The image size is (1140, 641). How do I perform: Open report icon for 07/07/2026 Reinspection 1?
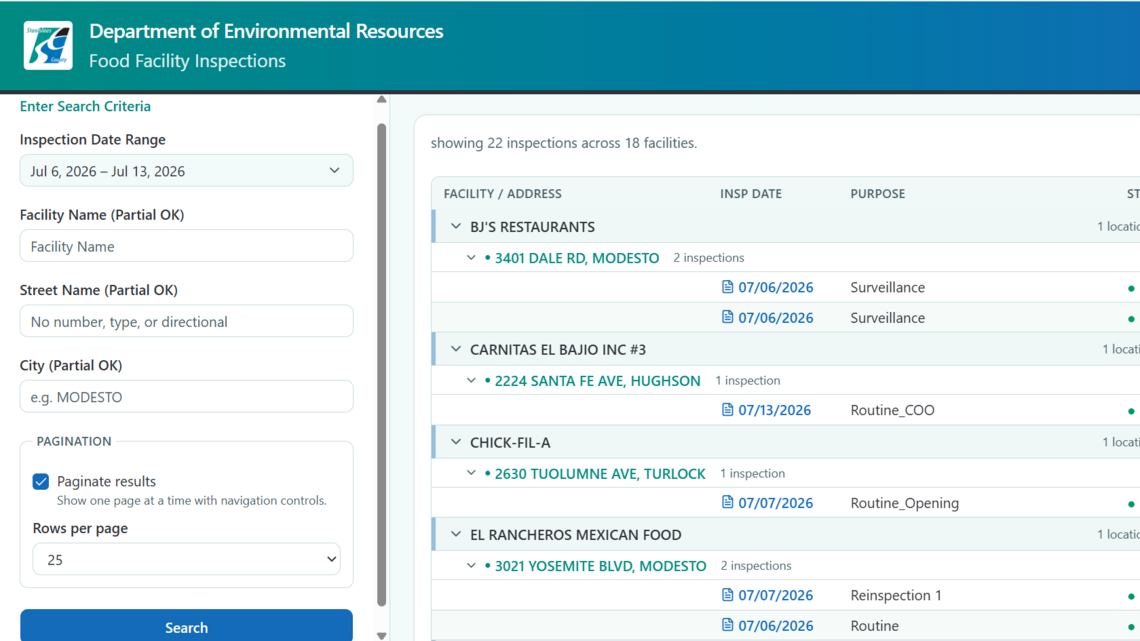click(727, 594)
